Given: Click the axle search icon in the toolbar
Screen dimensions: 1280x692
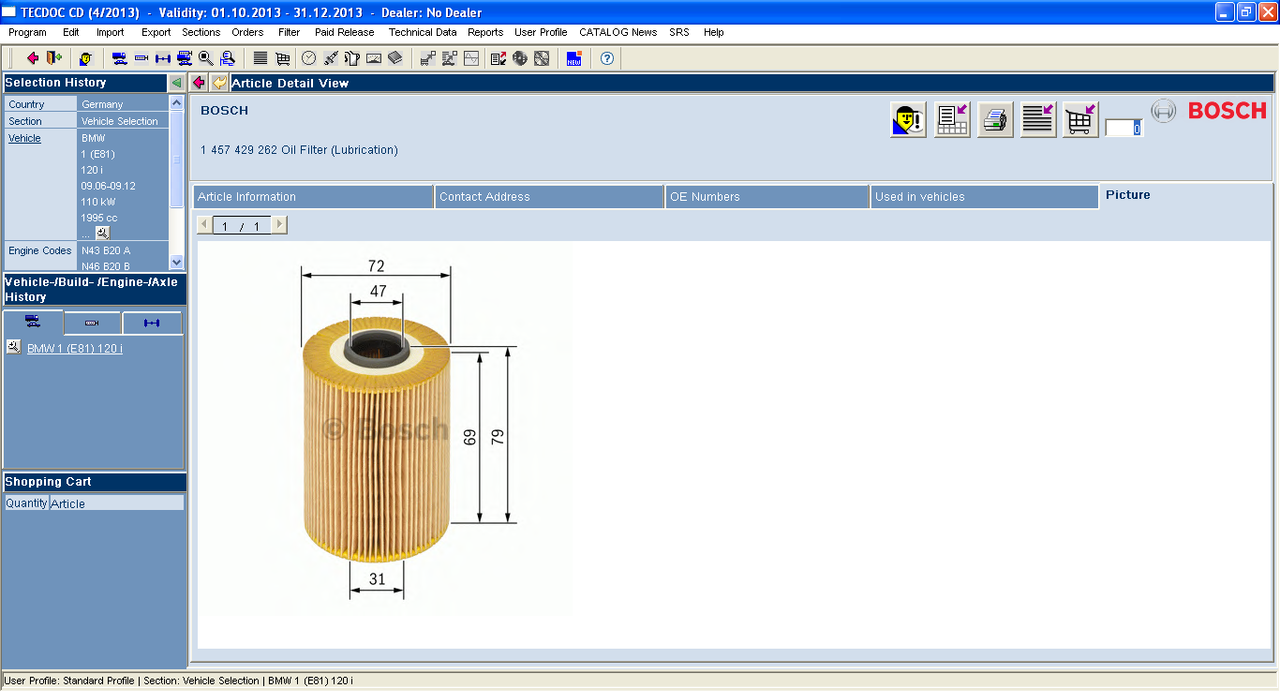Looking at the screenshot, I should coord(163,58).
